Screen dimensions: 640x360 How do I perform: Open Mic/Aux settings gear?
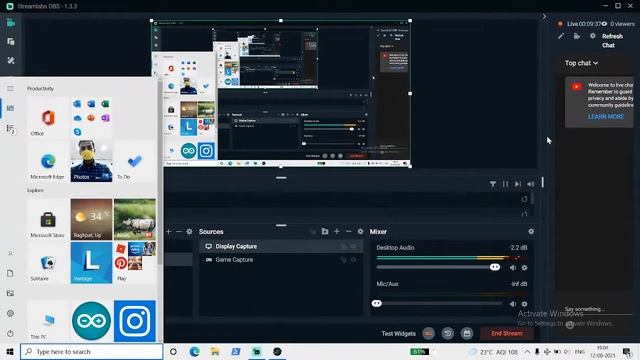click(x=524, y=304)
